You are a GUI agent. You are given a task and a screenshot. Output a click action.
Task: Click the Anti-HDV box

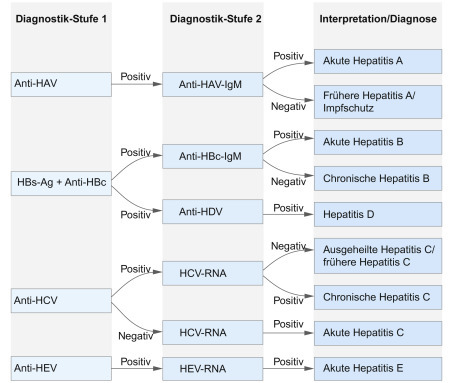[x=213, y=211]
